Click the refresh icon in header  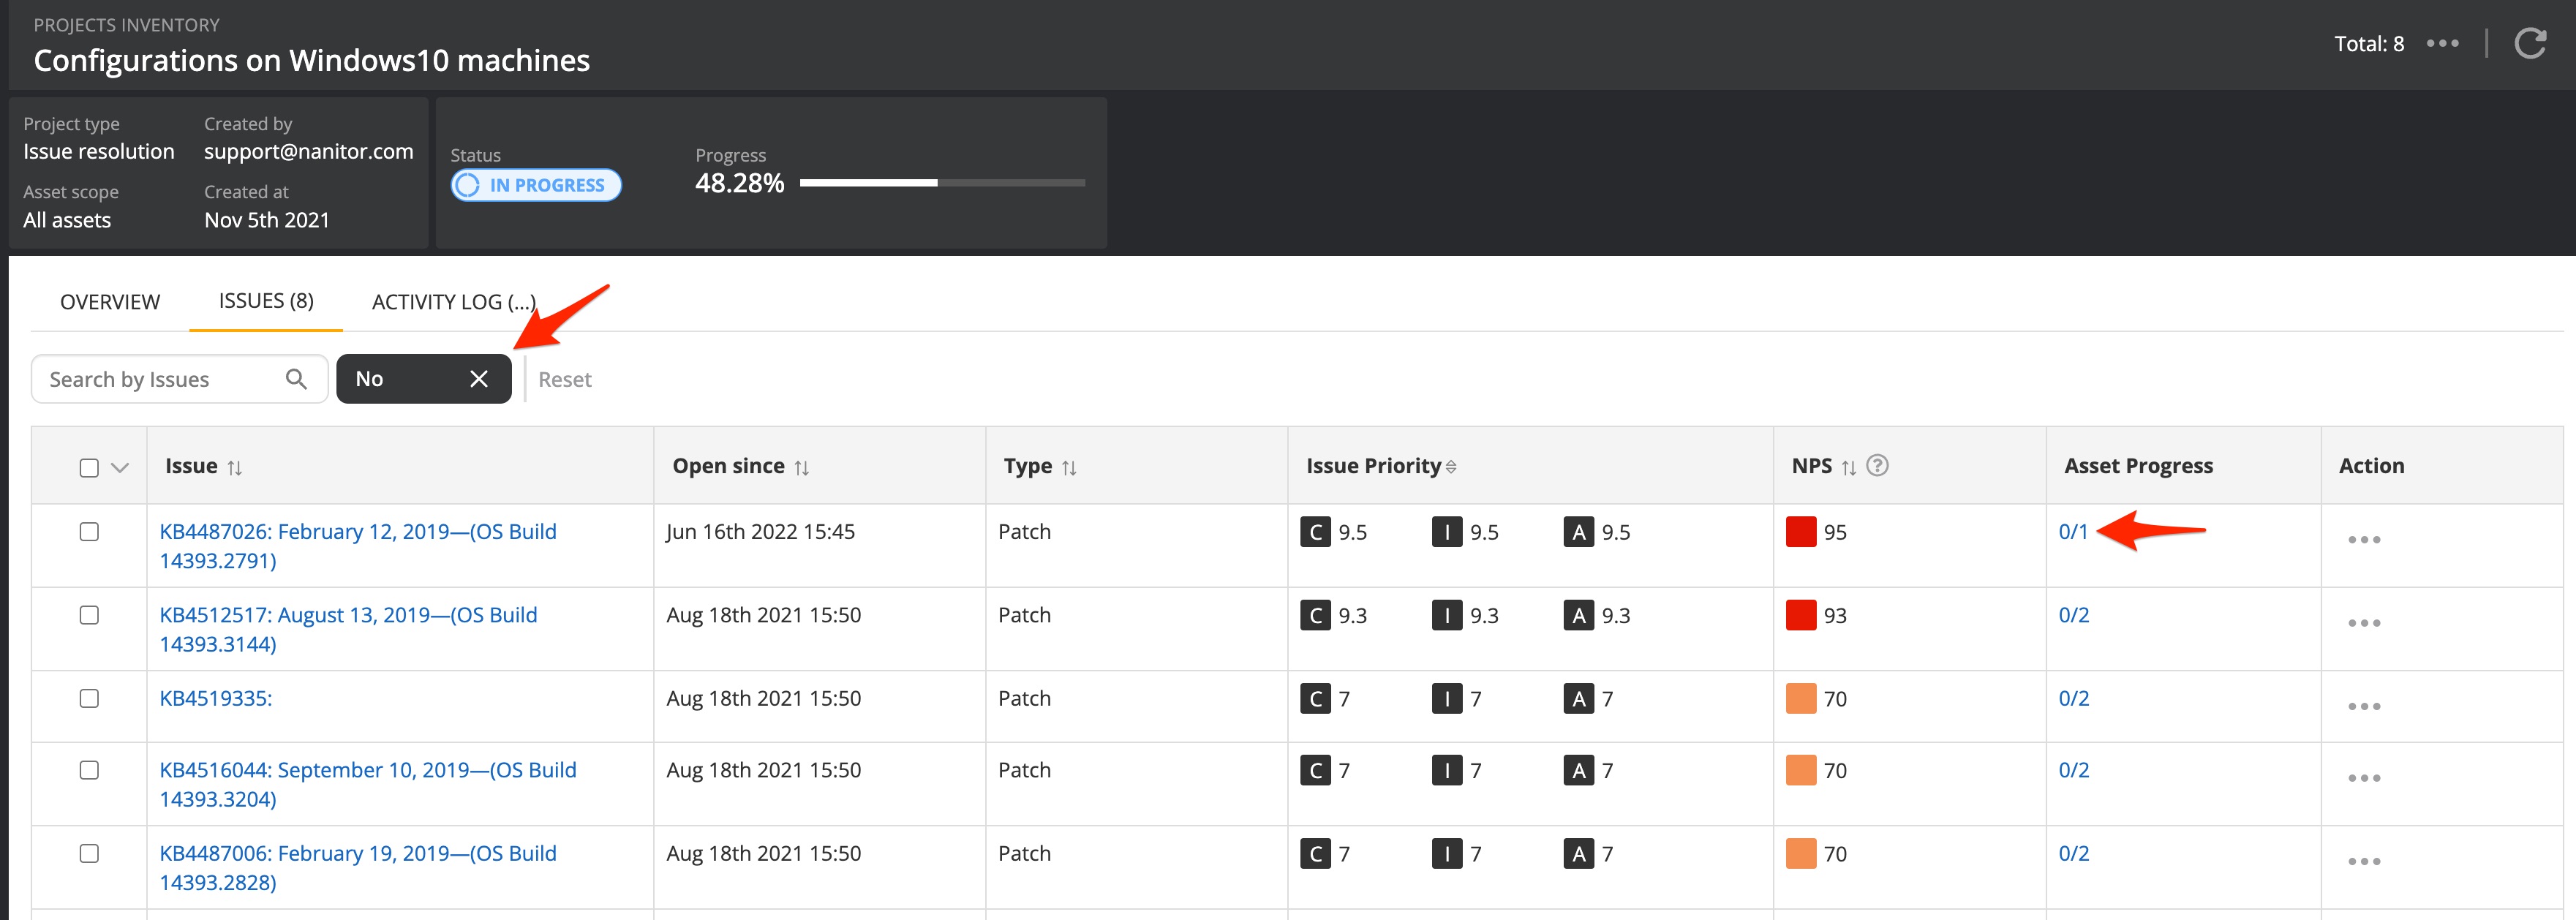[2529, 43]
